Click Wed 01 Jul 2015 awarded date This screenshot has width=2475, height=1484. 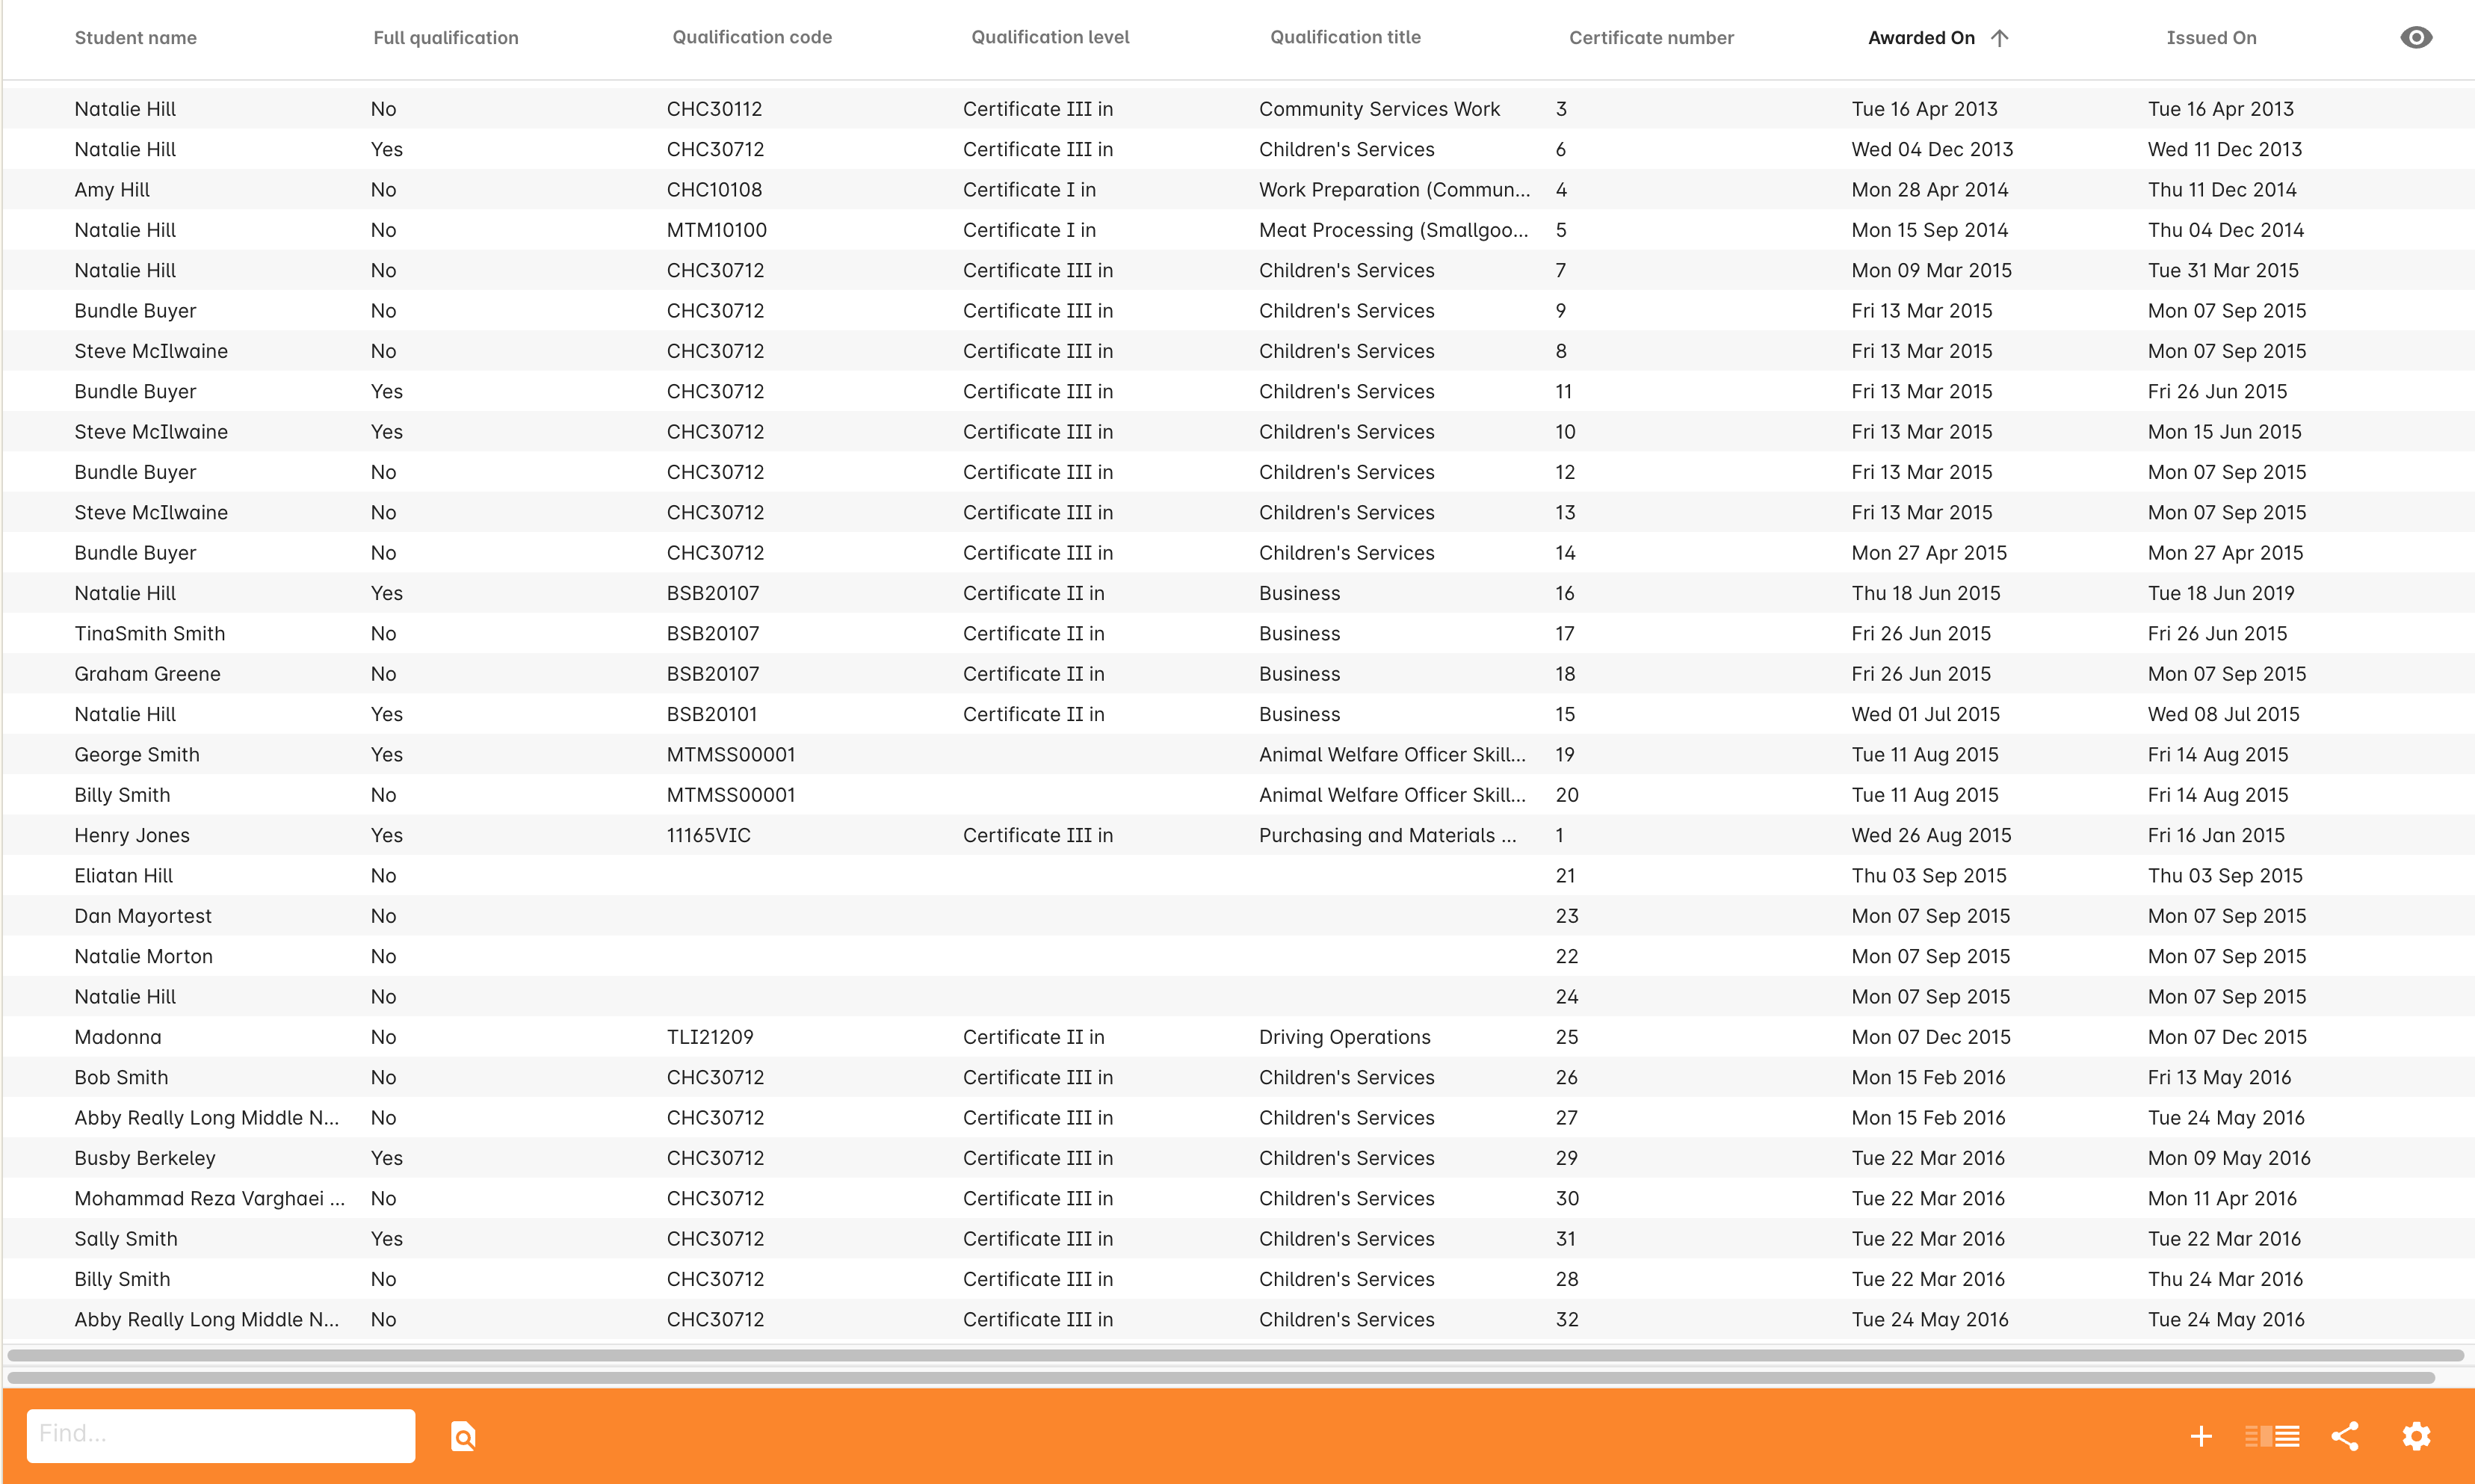(1925, 714)
